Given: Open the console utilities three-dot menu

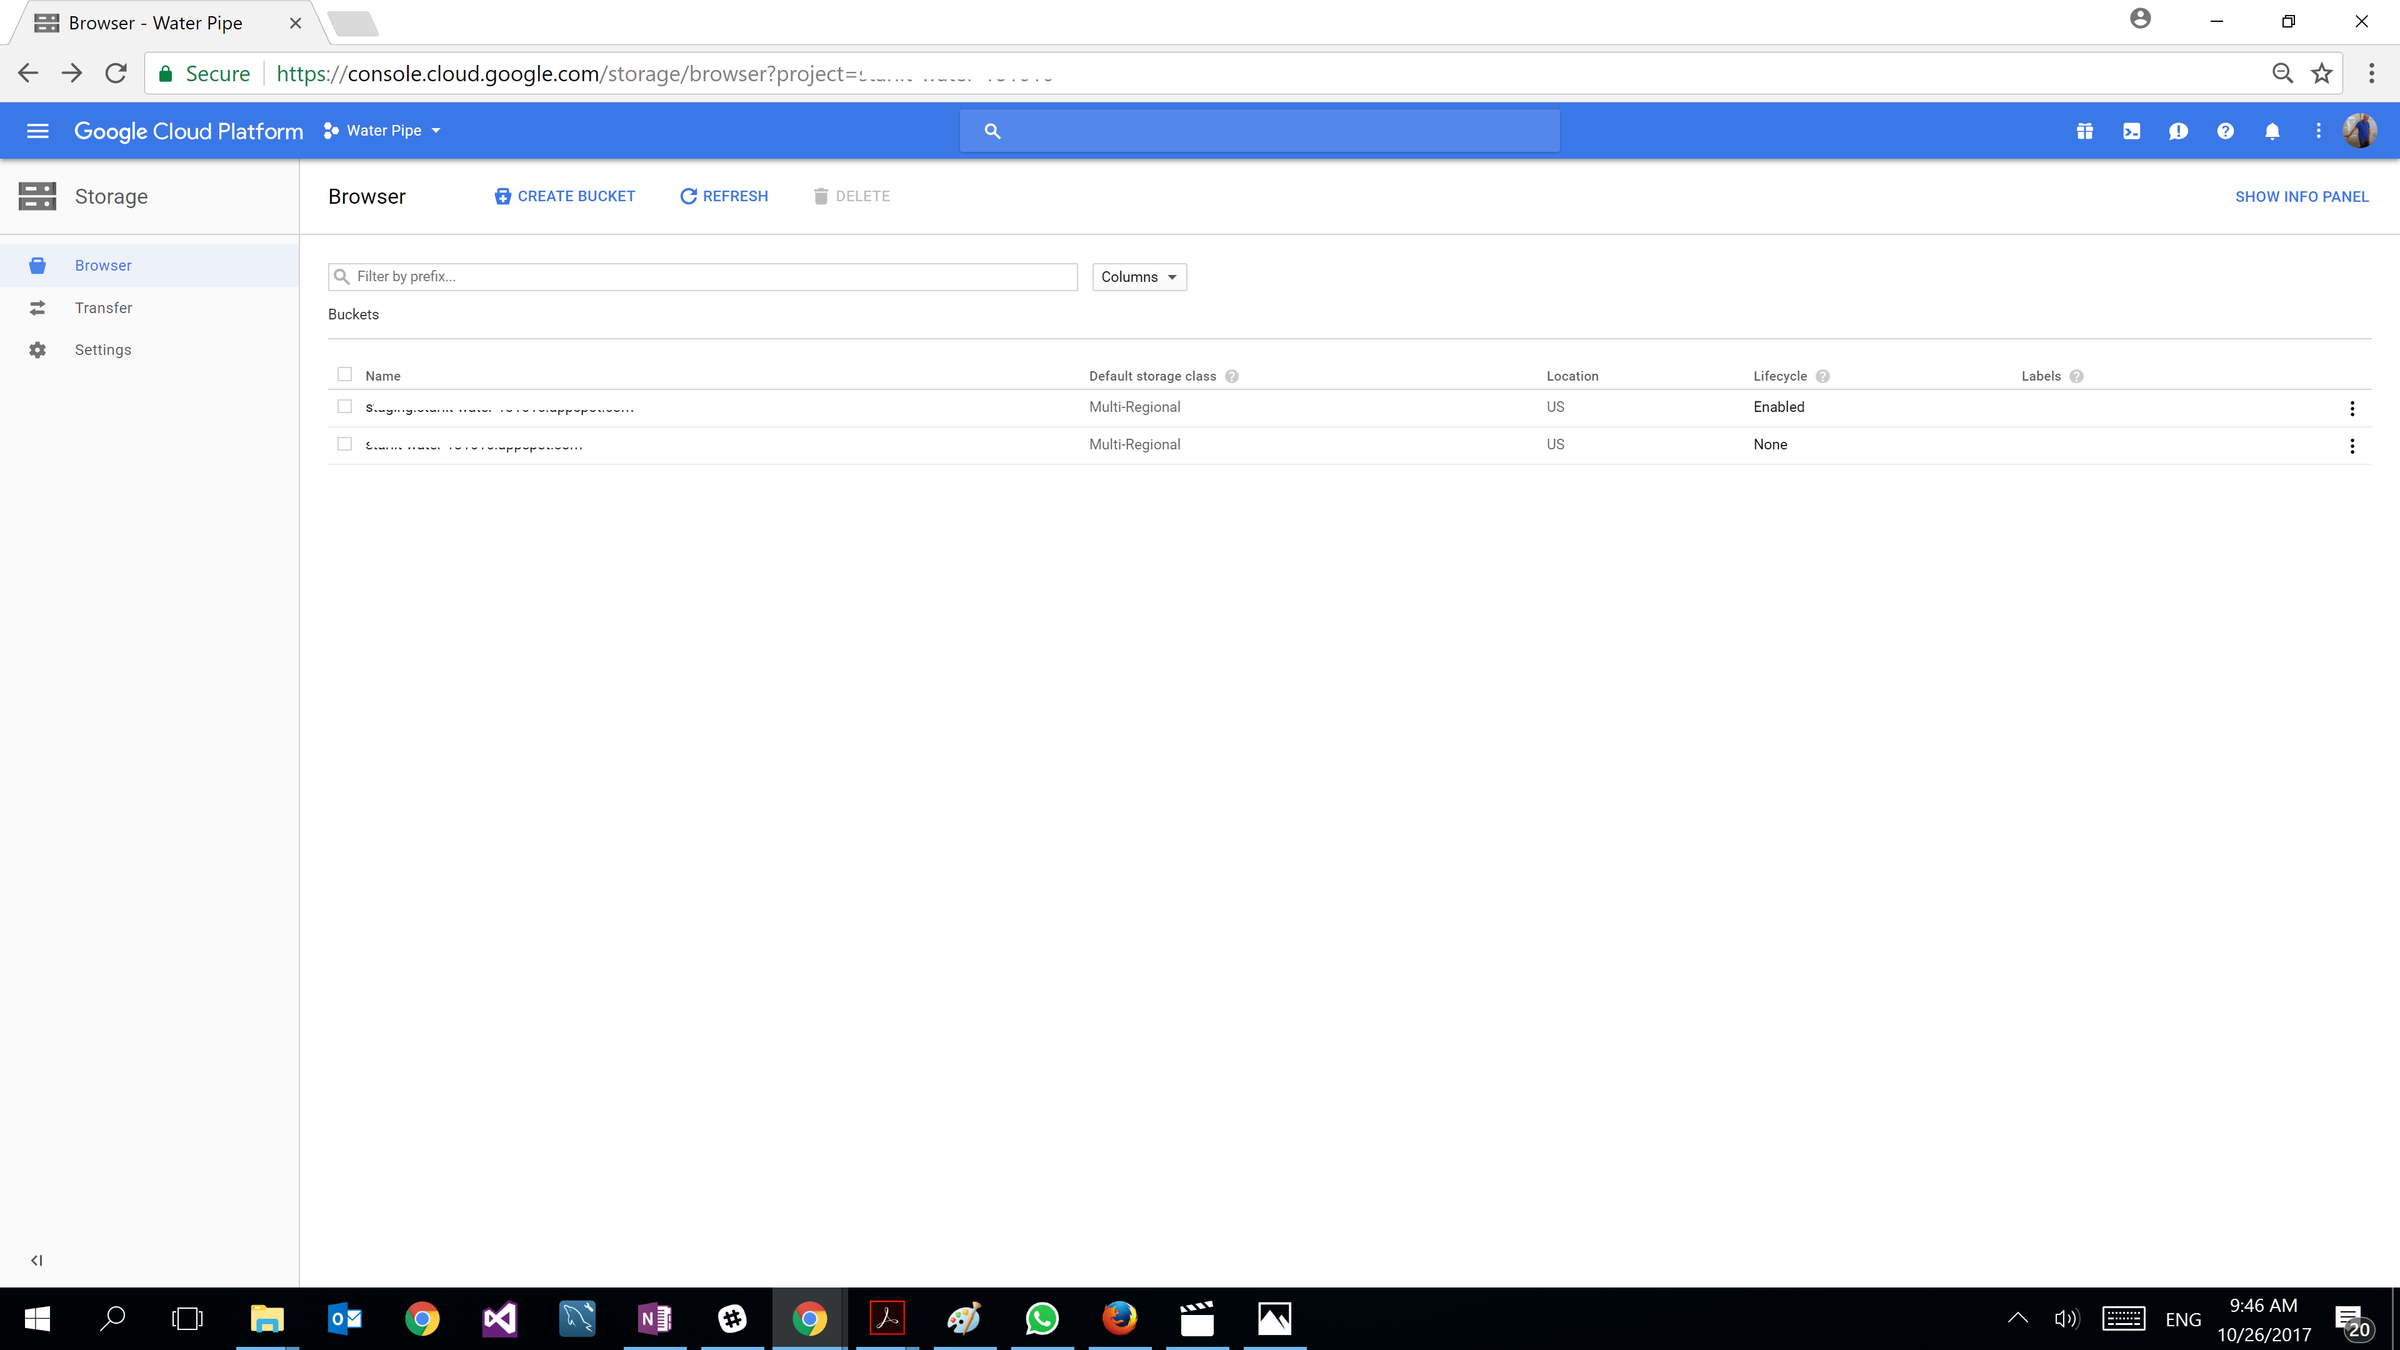Looking at the screenshot, I should click(x=2318, y=131).
